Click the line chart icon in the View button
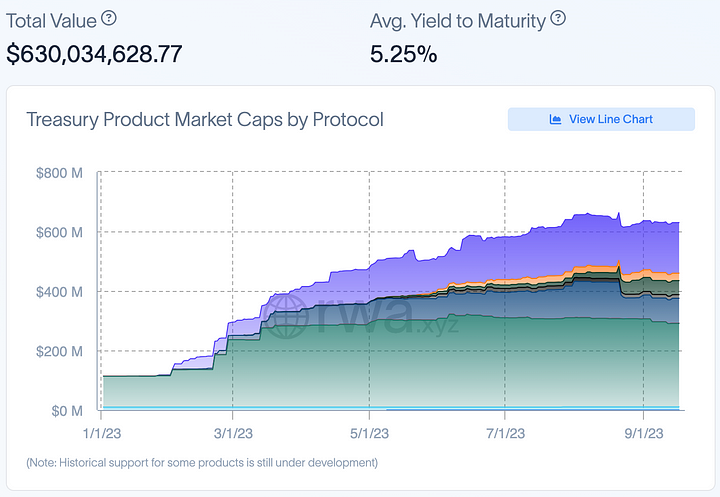The image size is (720, 497). tap(555, 120)
